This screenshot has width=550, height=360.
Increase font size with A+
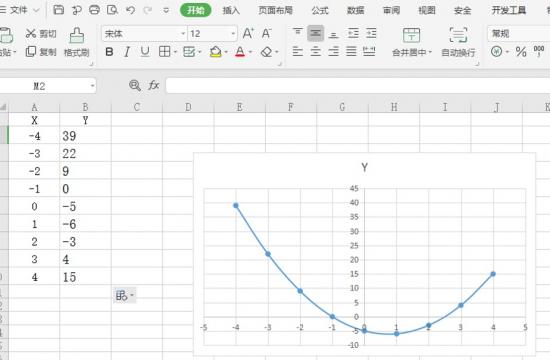(x=248, y=34)
